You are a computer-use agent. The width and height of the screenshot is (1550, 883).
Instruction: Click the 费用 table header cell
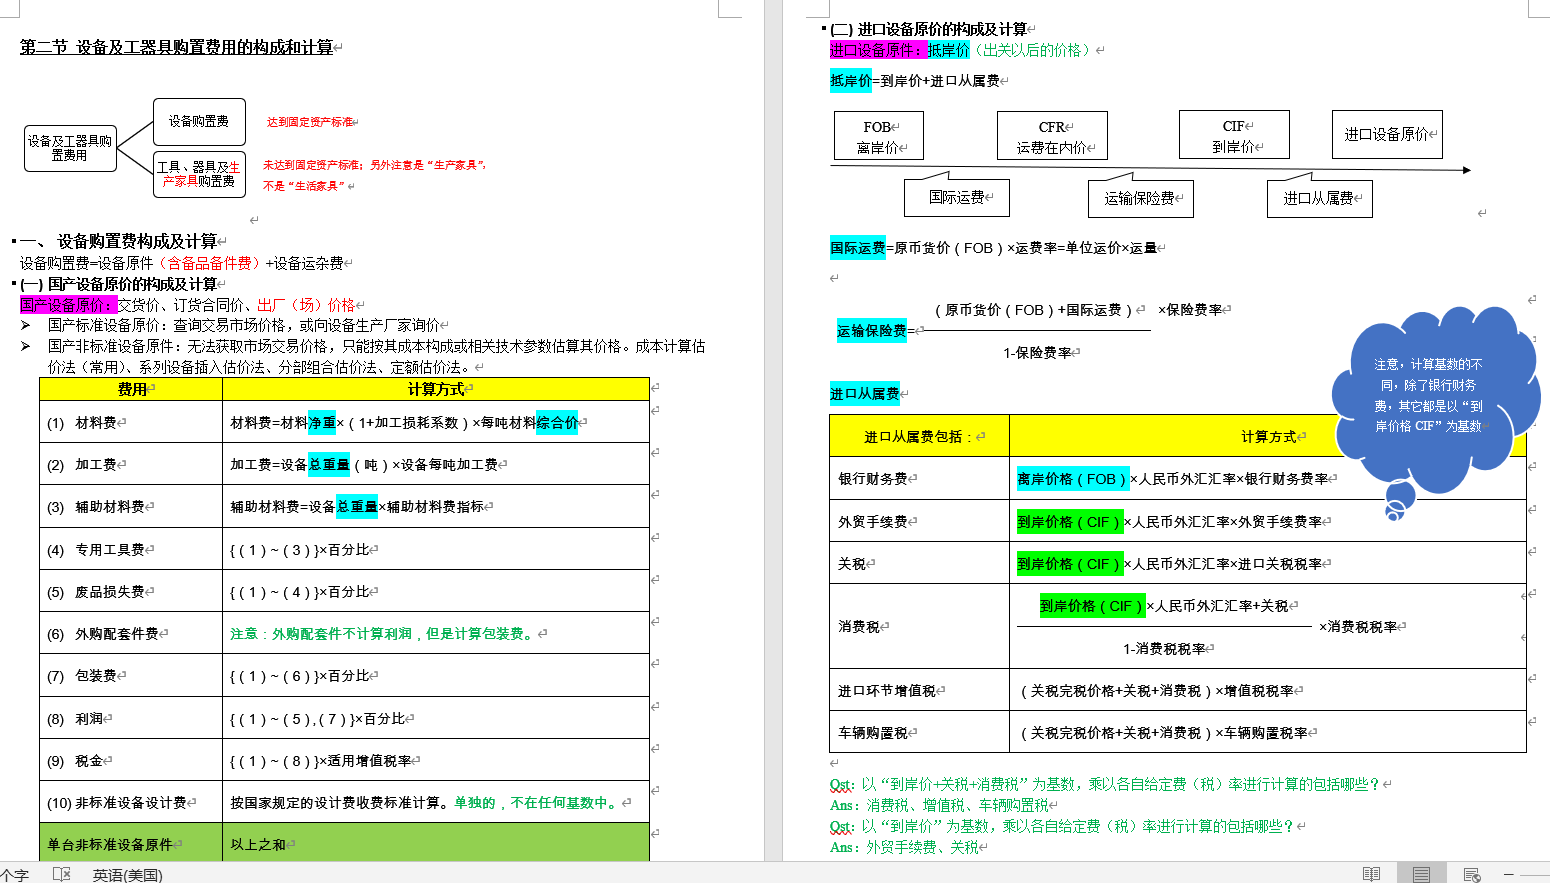[x=131, y=389]
